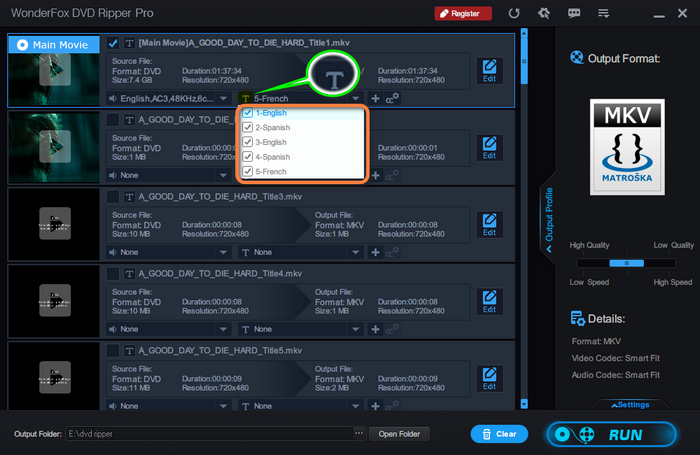Play Title3 preview thumbnail
The image size is (700, 455).
tap(55, 223)
